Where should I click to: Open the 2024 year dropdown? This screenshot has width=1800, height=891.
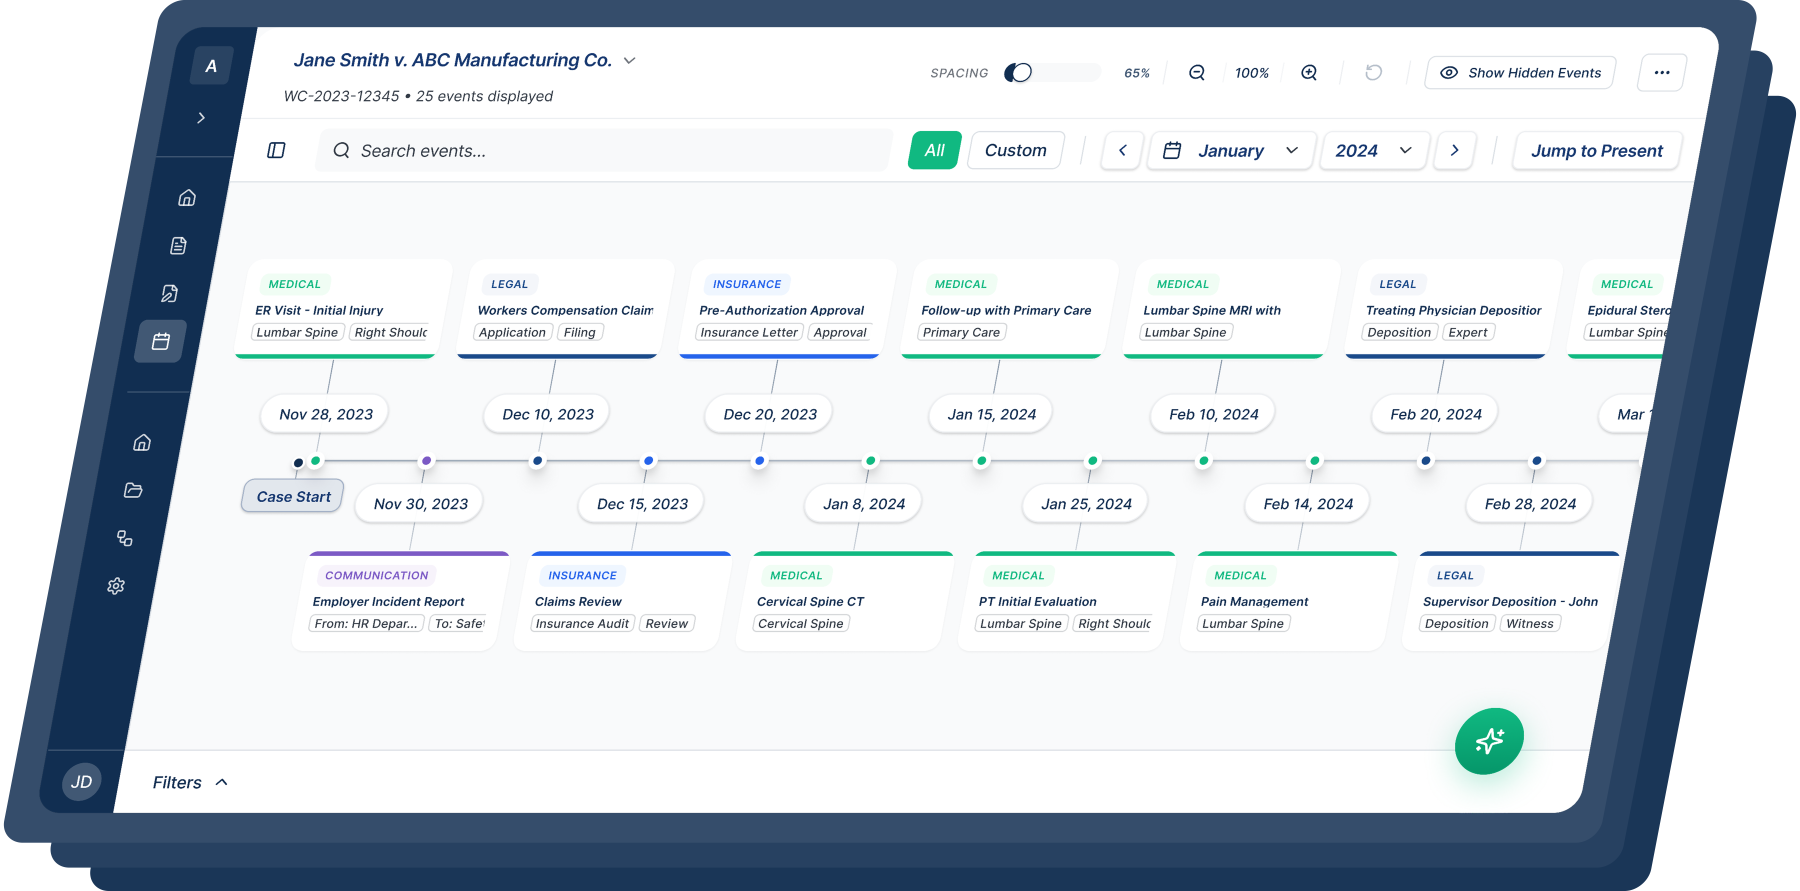[x=1374, y=150]
